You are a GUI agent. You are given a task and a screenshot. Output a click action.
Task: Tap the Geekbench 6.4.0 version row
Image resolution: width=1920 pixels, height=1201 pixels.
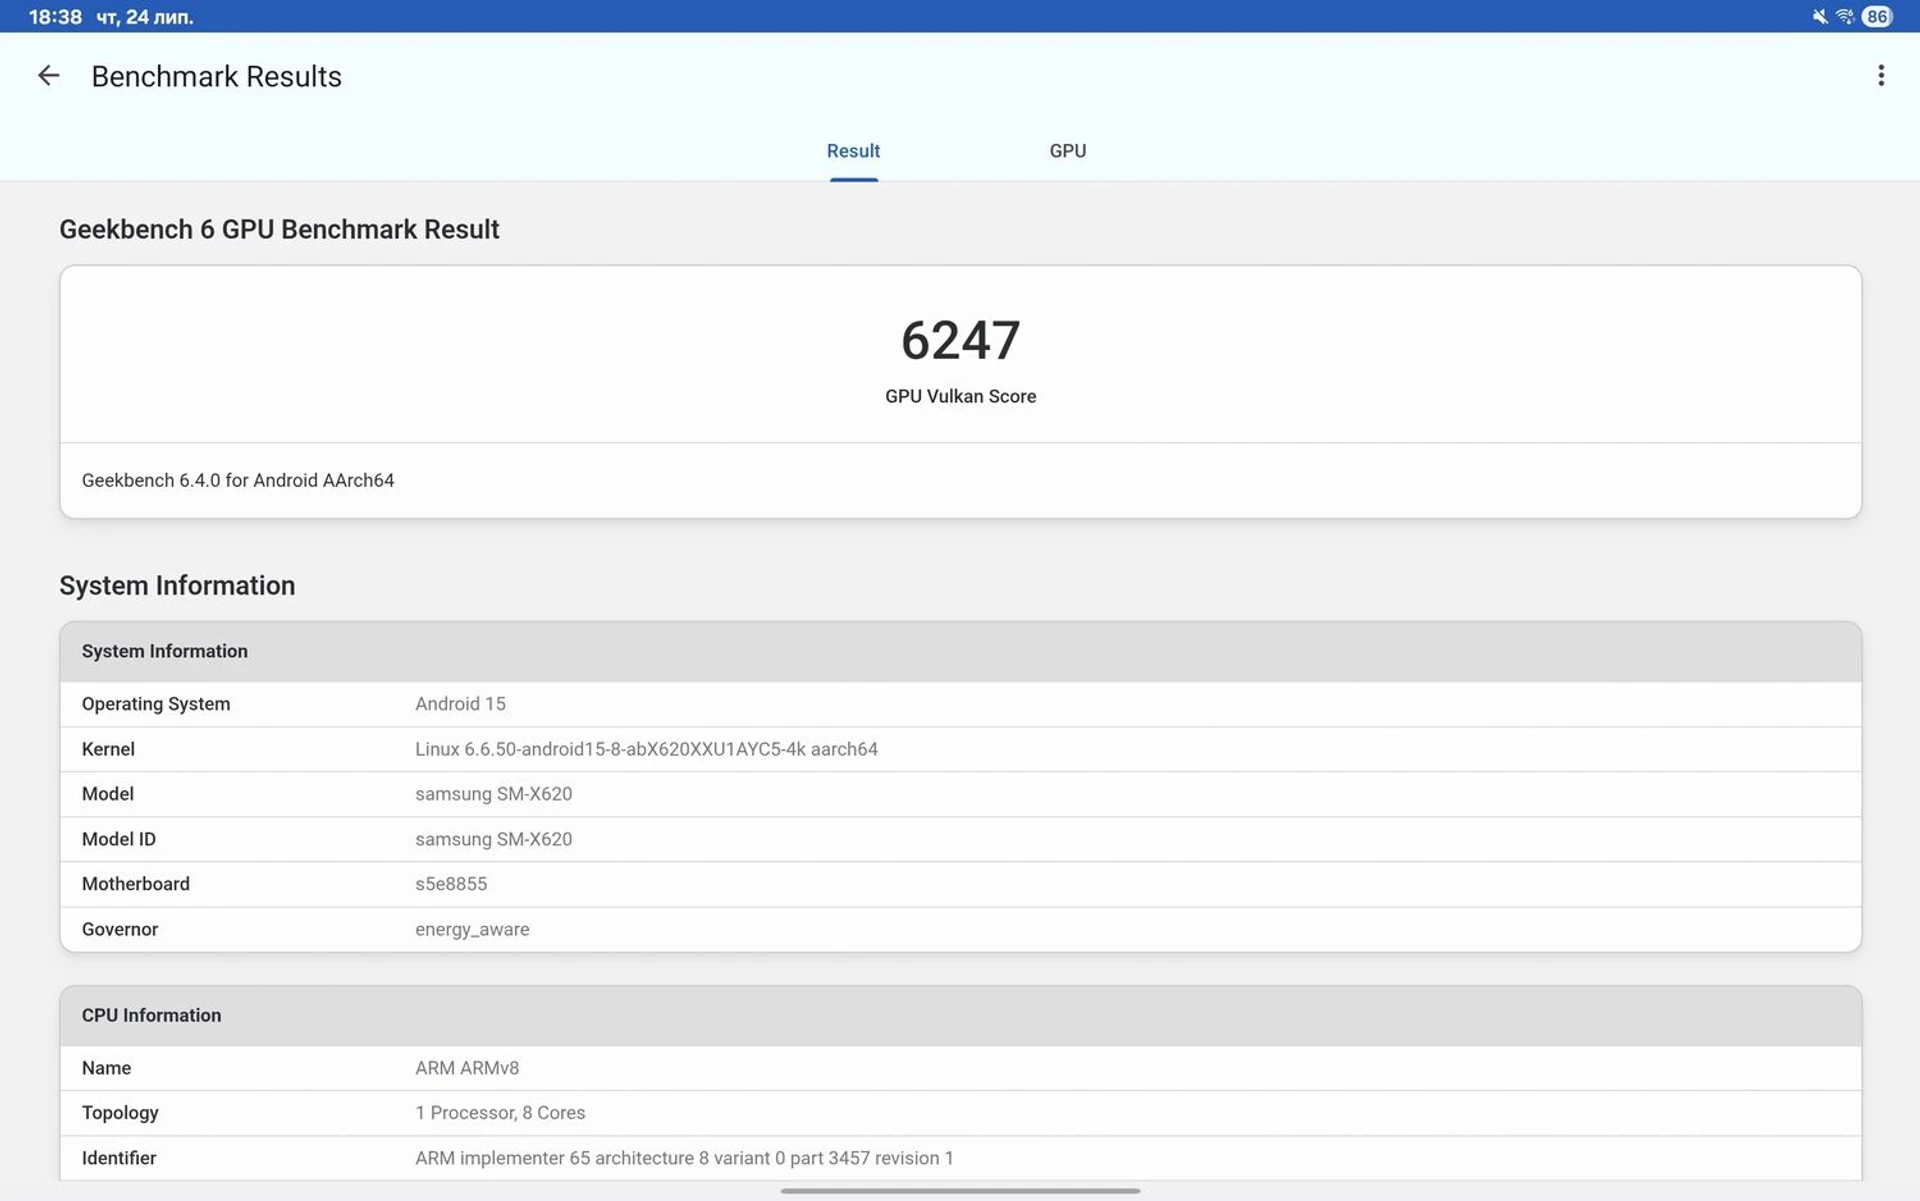(238, 480)
